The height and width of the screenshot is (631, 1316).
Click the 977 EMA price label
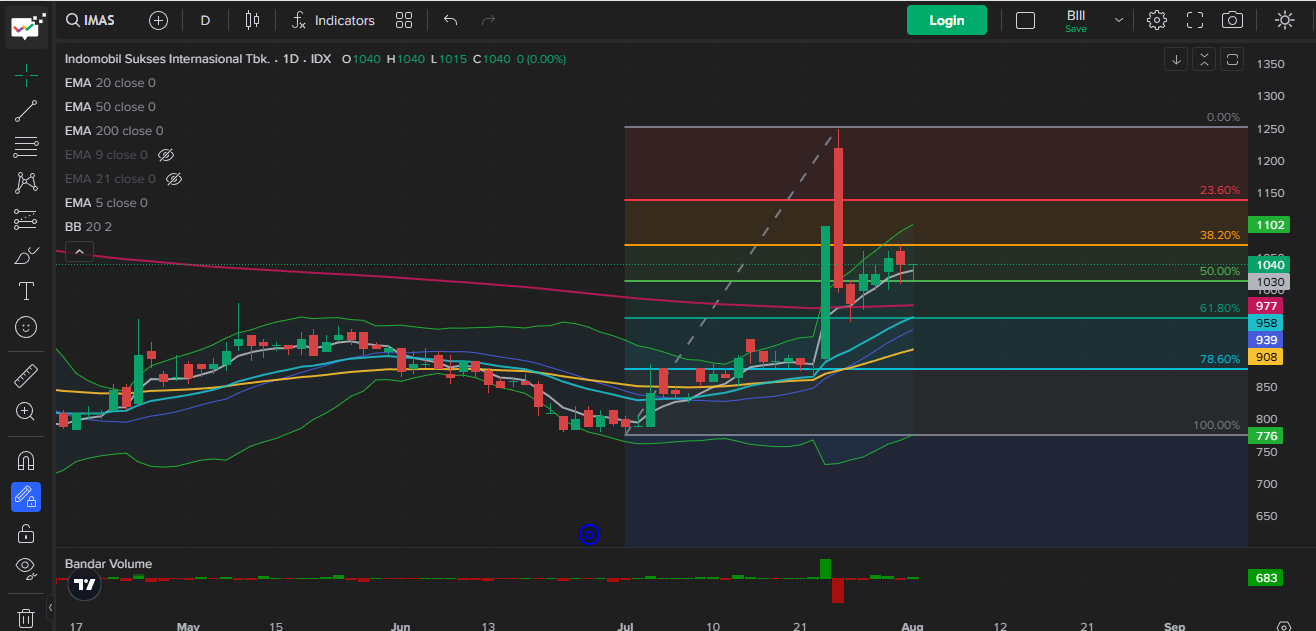click(x=1266, y=306)
